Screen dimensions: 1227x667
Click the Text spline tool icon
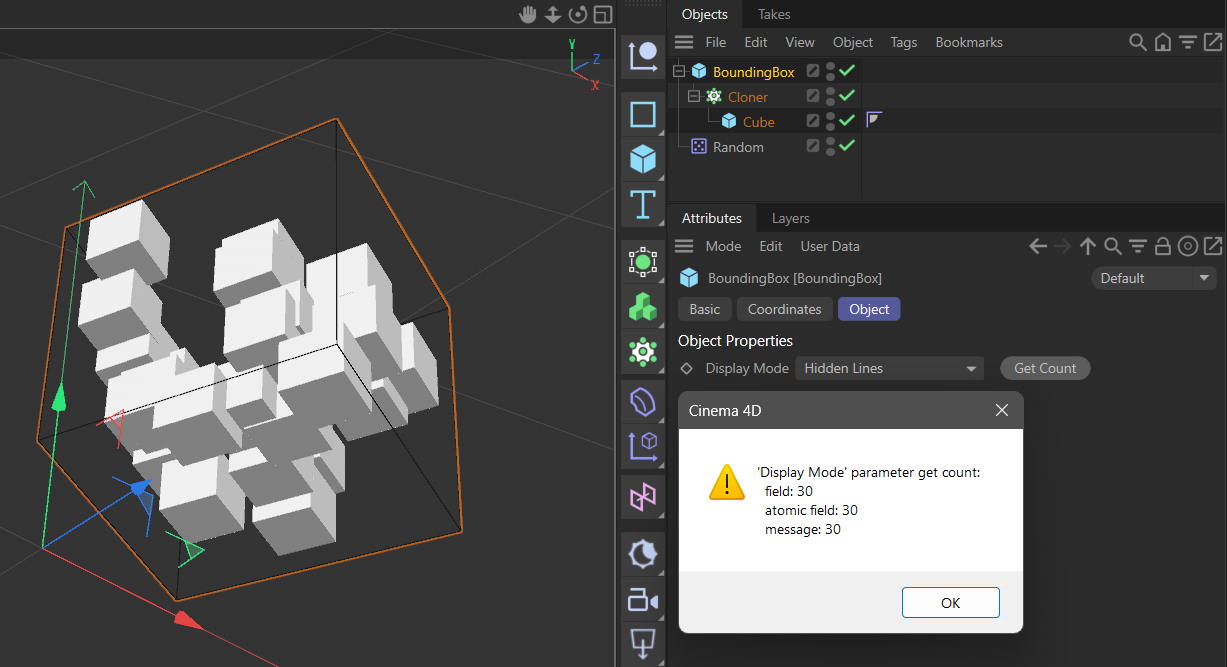642,205
